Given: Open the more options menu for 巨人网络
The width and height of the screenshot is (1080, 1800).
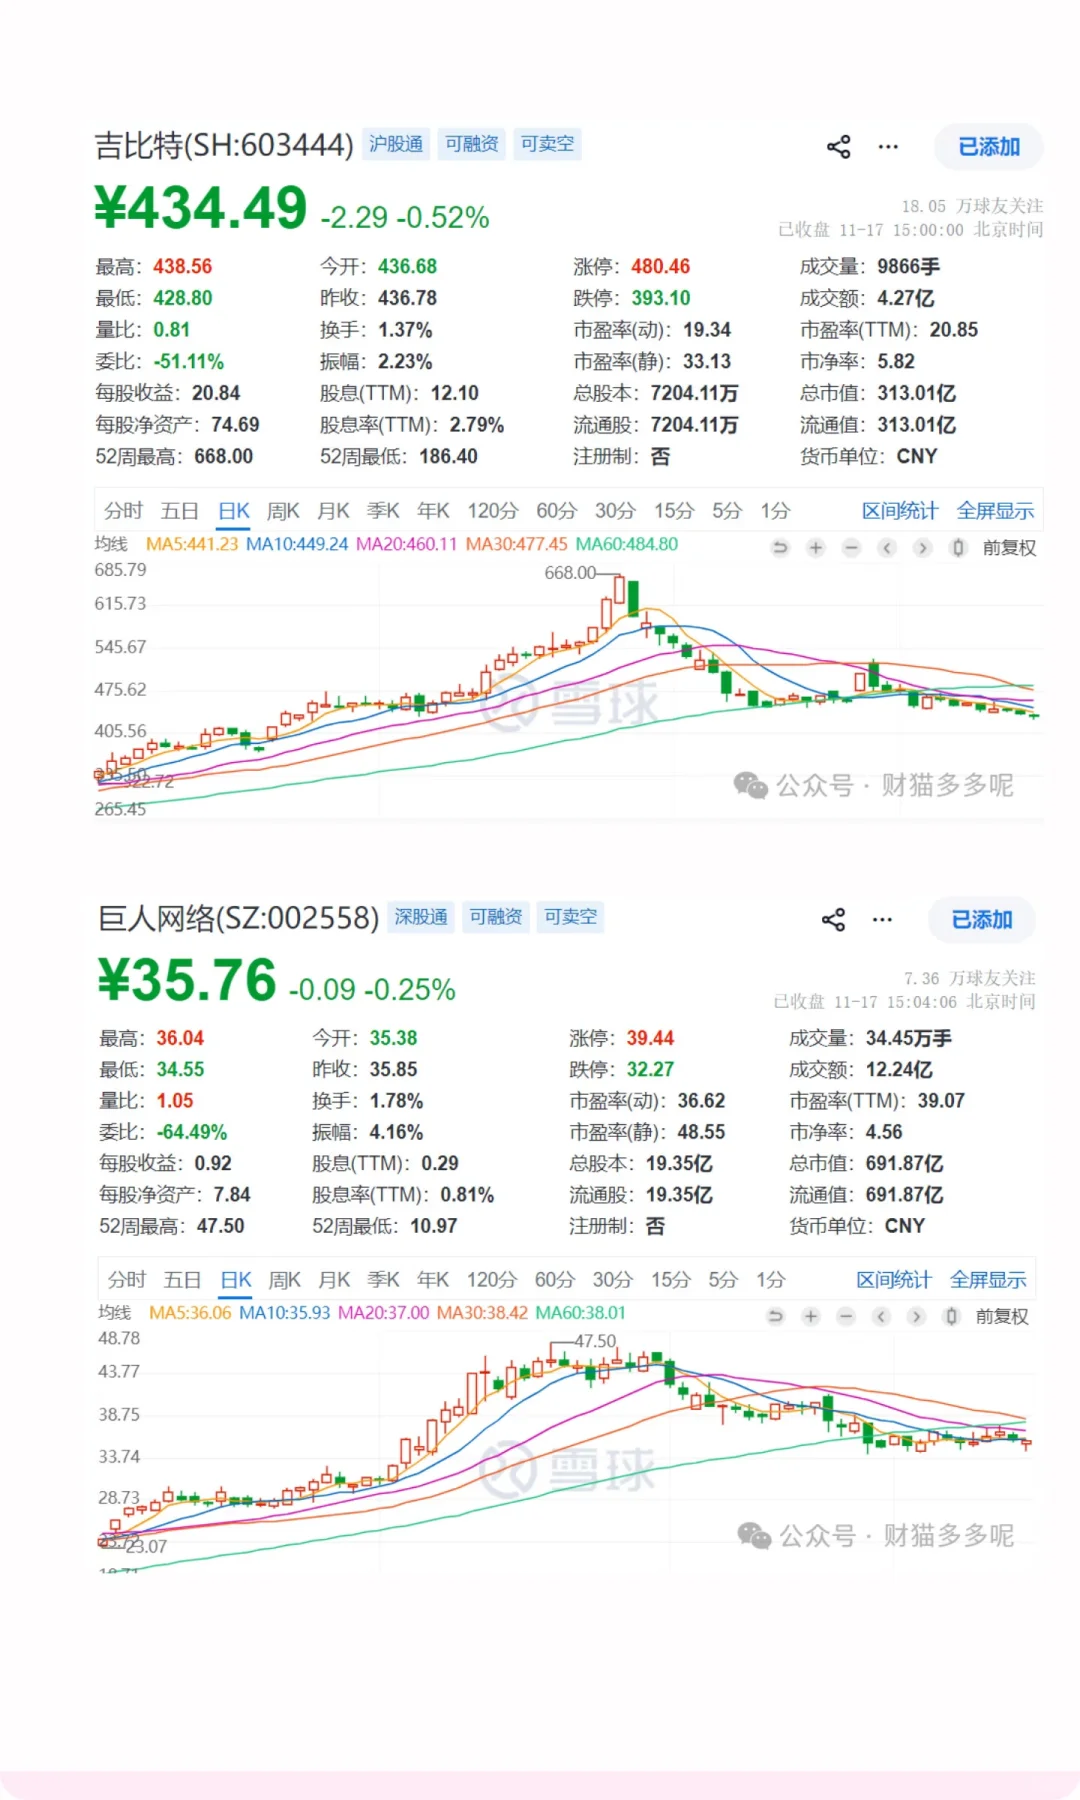Looking at the screenshot, I should point(882,919).
